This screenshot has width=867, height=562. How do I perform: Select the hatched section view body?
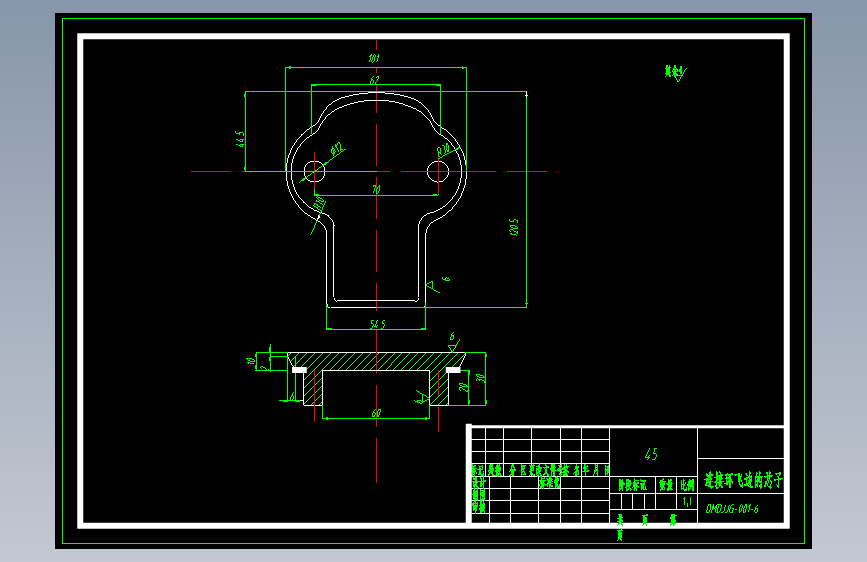[x=377, y=361]
